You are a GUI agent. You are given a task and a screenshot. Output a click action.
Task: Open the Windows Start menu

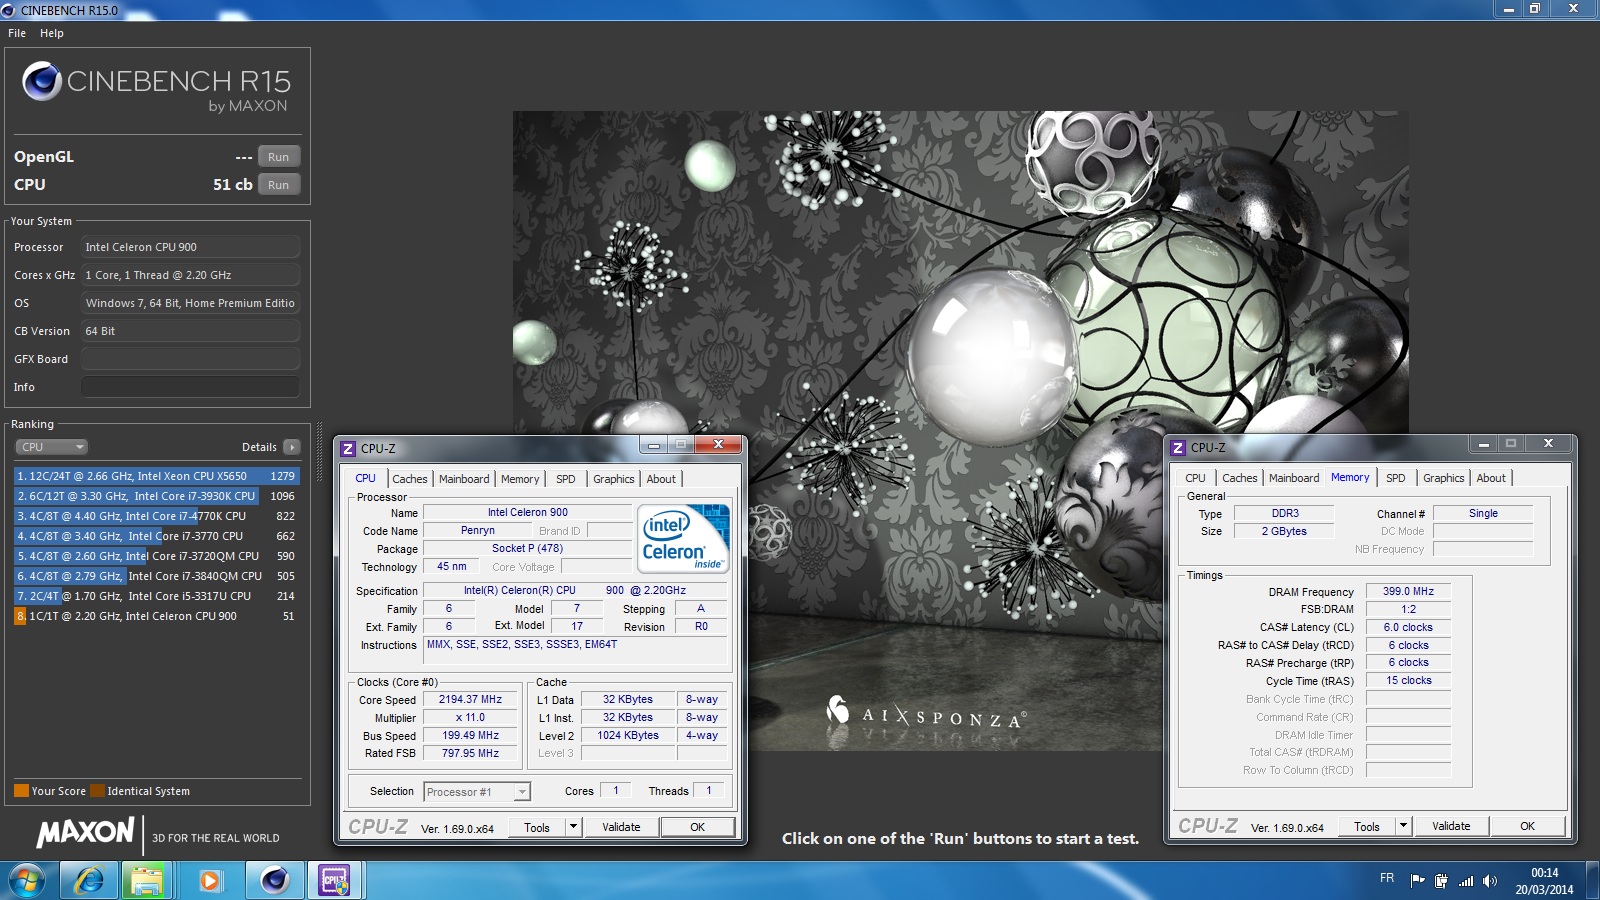click(x=27, y=881)
